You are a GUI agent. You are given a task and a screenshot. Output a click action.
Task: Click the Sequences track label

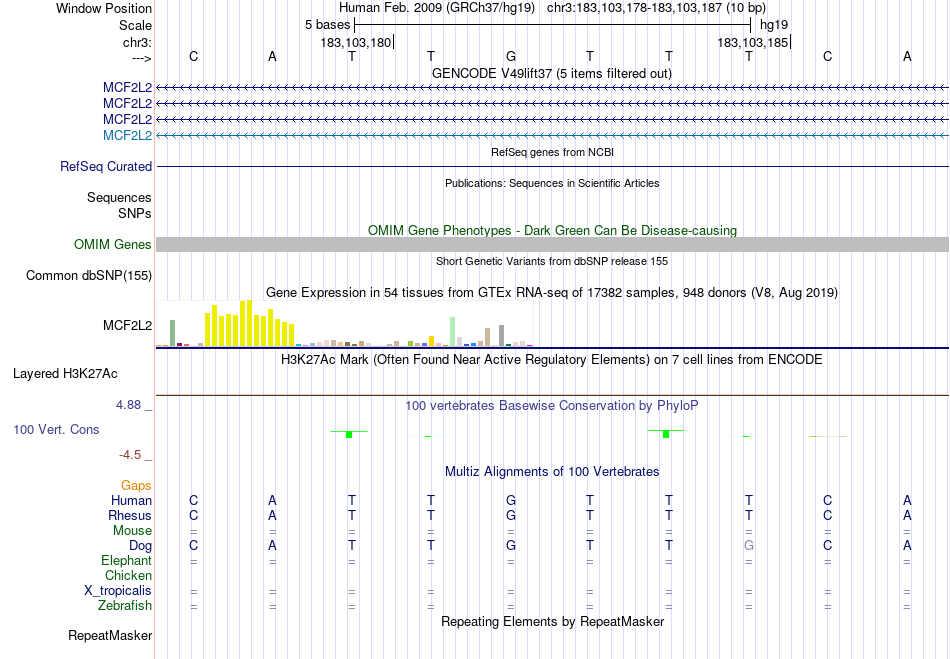(119, 197)
